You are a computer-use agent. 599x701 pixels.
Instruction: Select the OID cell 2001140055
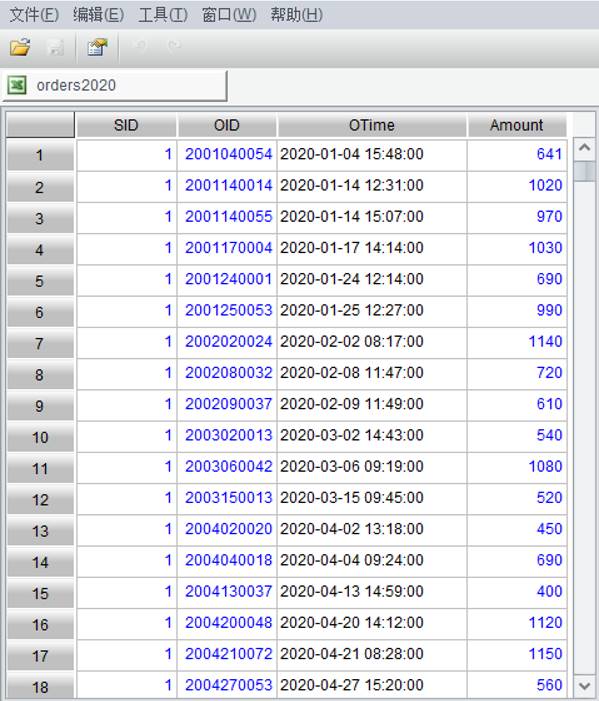(x=228, y=217)
